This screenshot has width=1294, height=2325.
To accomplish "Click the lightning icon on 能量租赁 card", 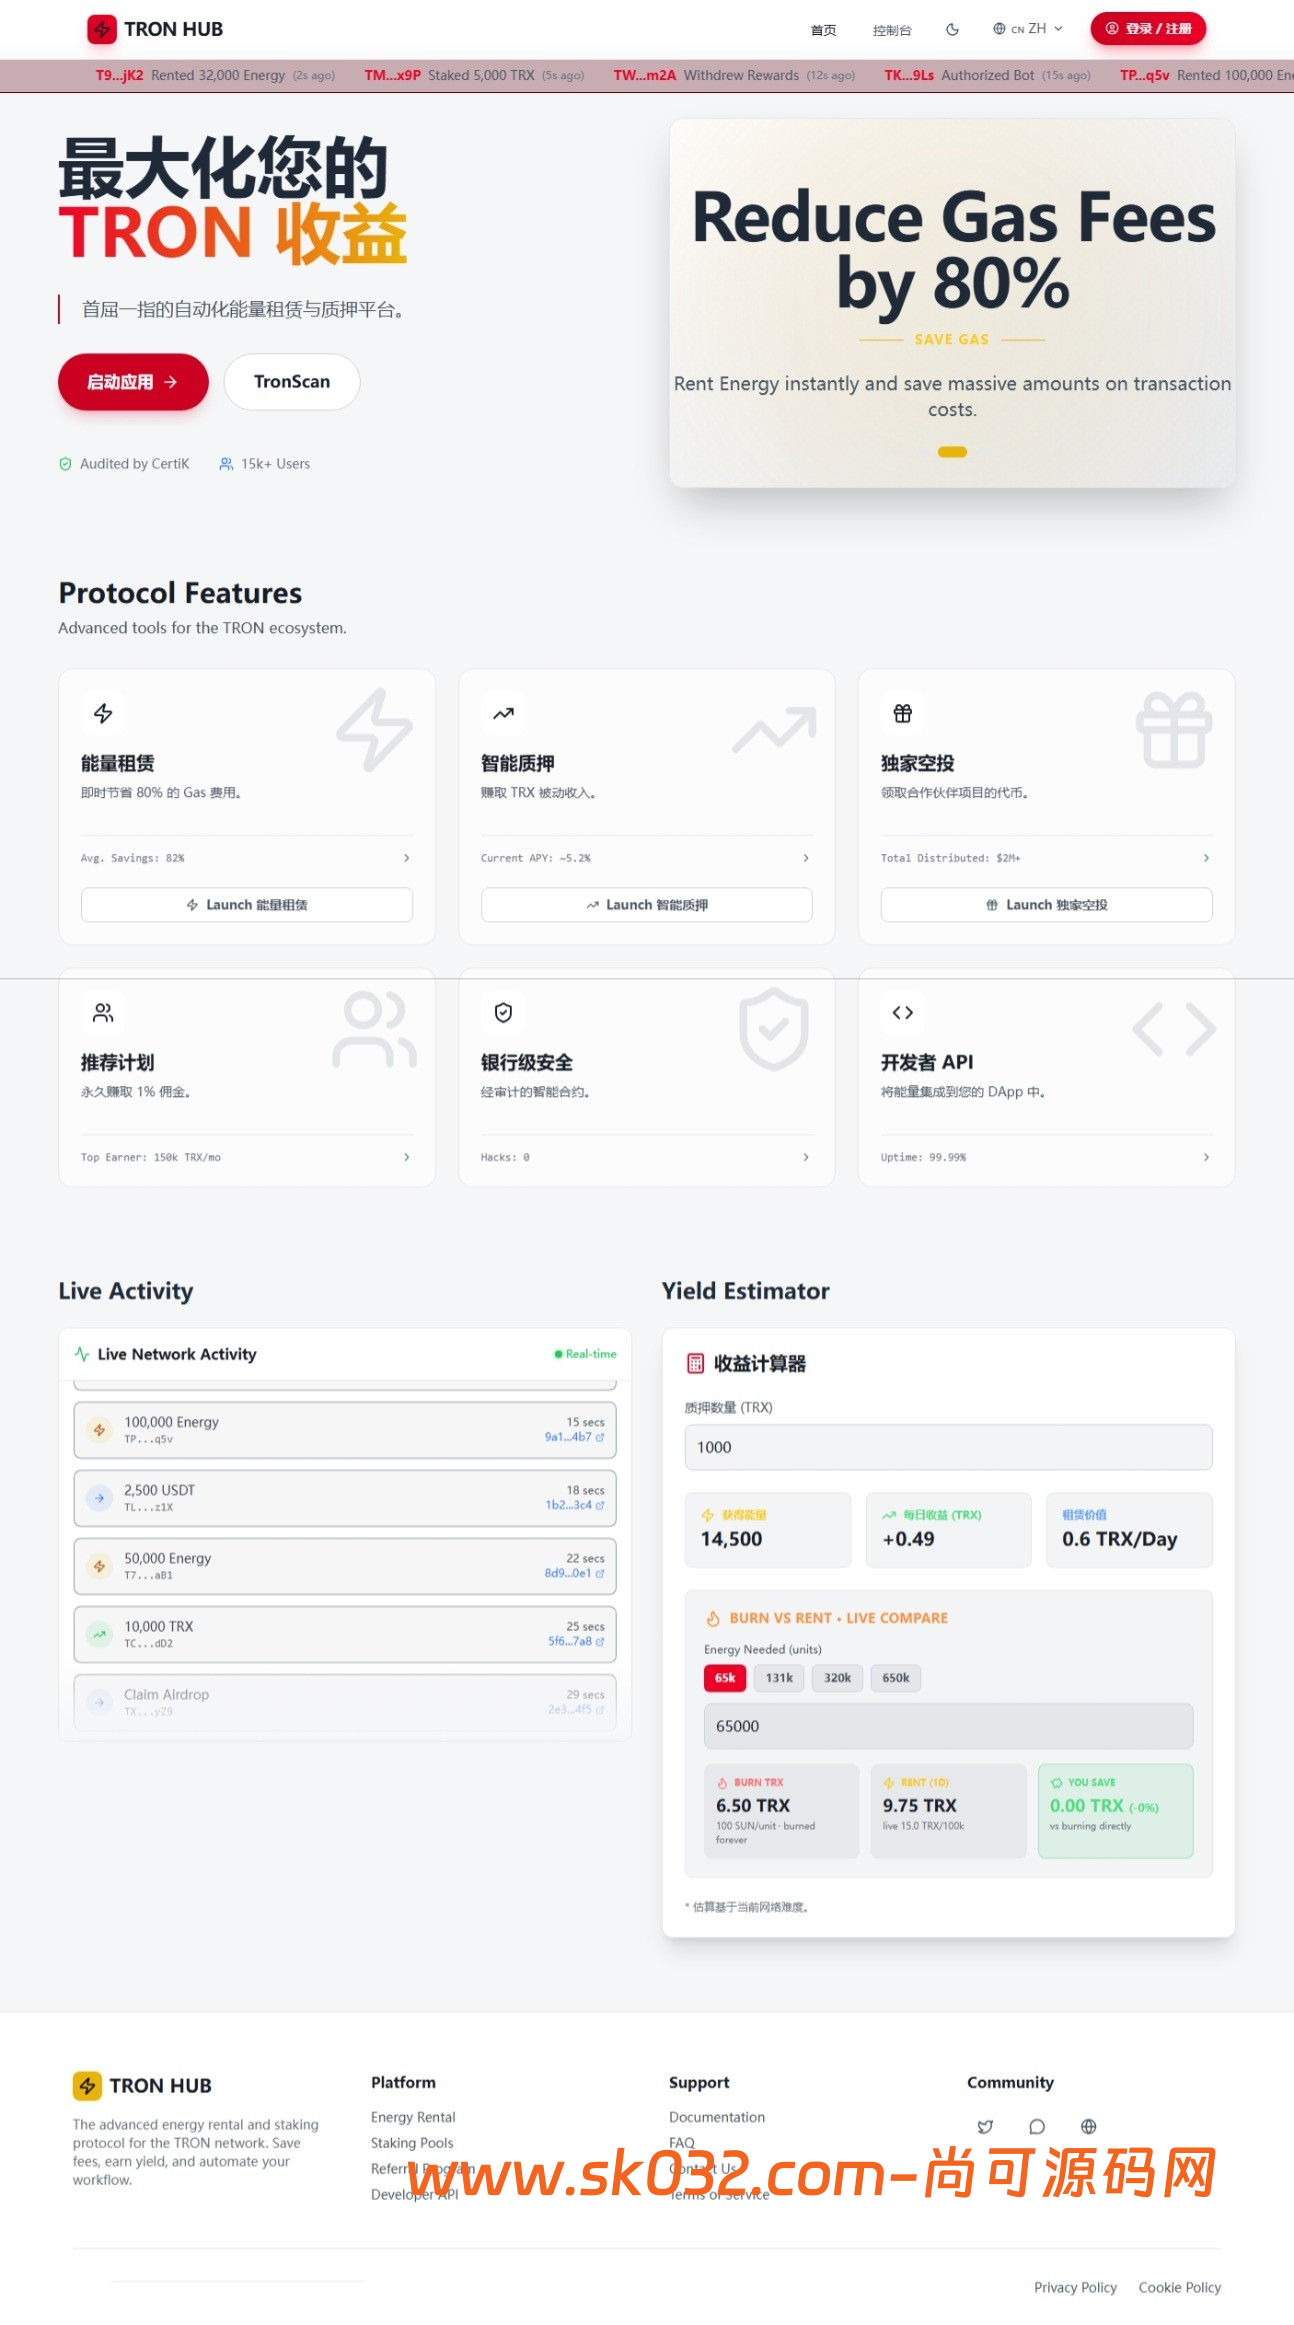I will pos(103,713).
